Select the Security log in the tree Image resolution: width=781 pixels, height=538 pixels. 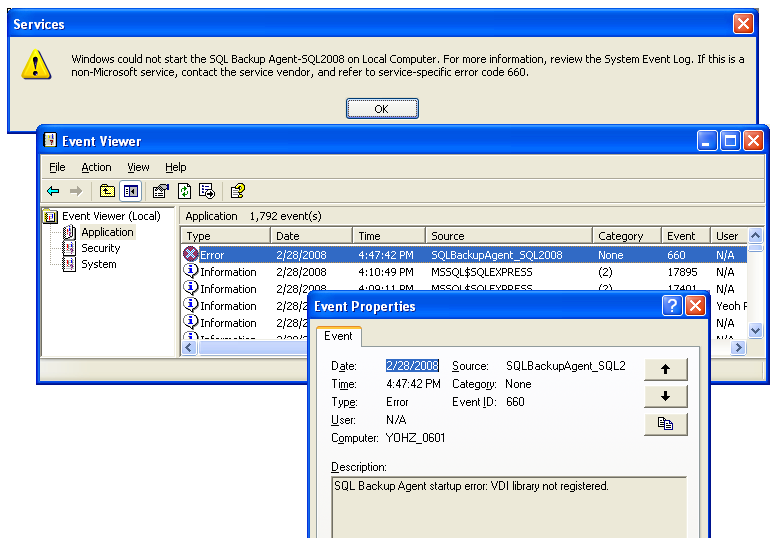(100, 248)
